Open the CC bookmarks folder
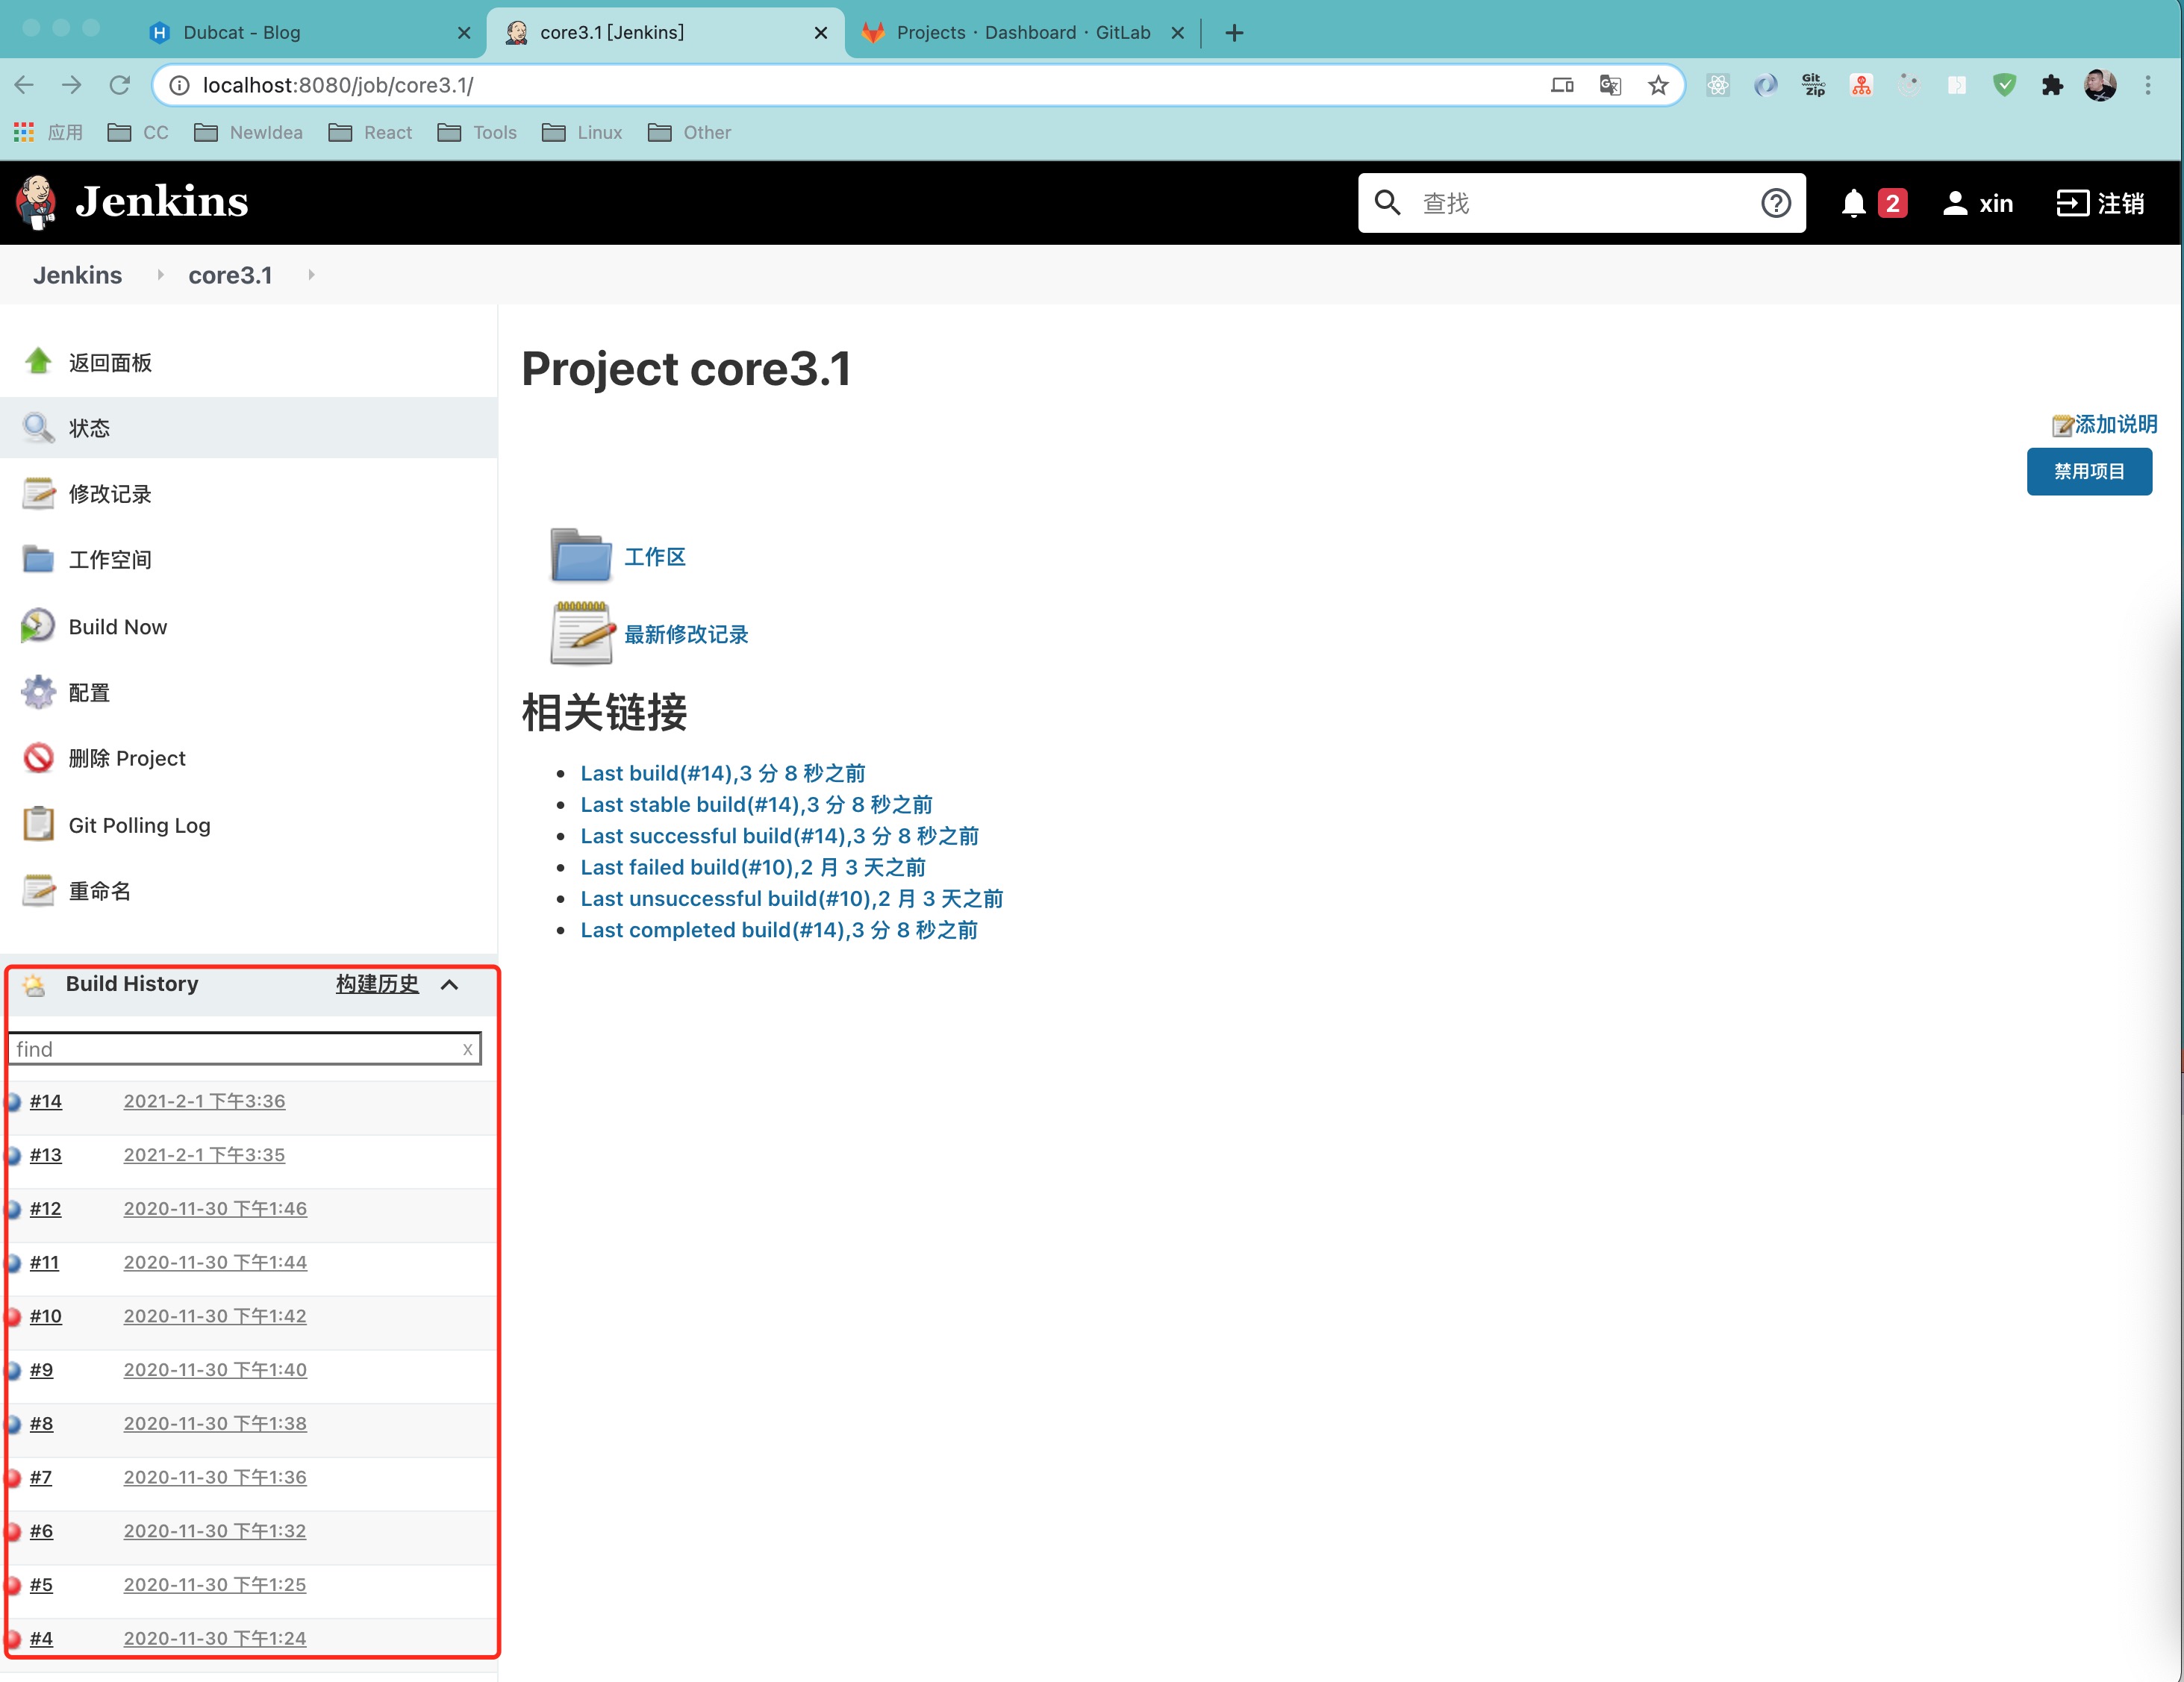The width and height of the screenshot is (2184, 1682). pos(138,132)
